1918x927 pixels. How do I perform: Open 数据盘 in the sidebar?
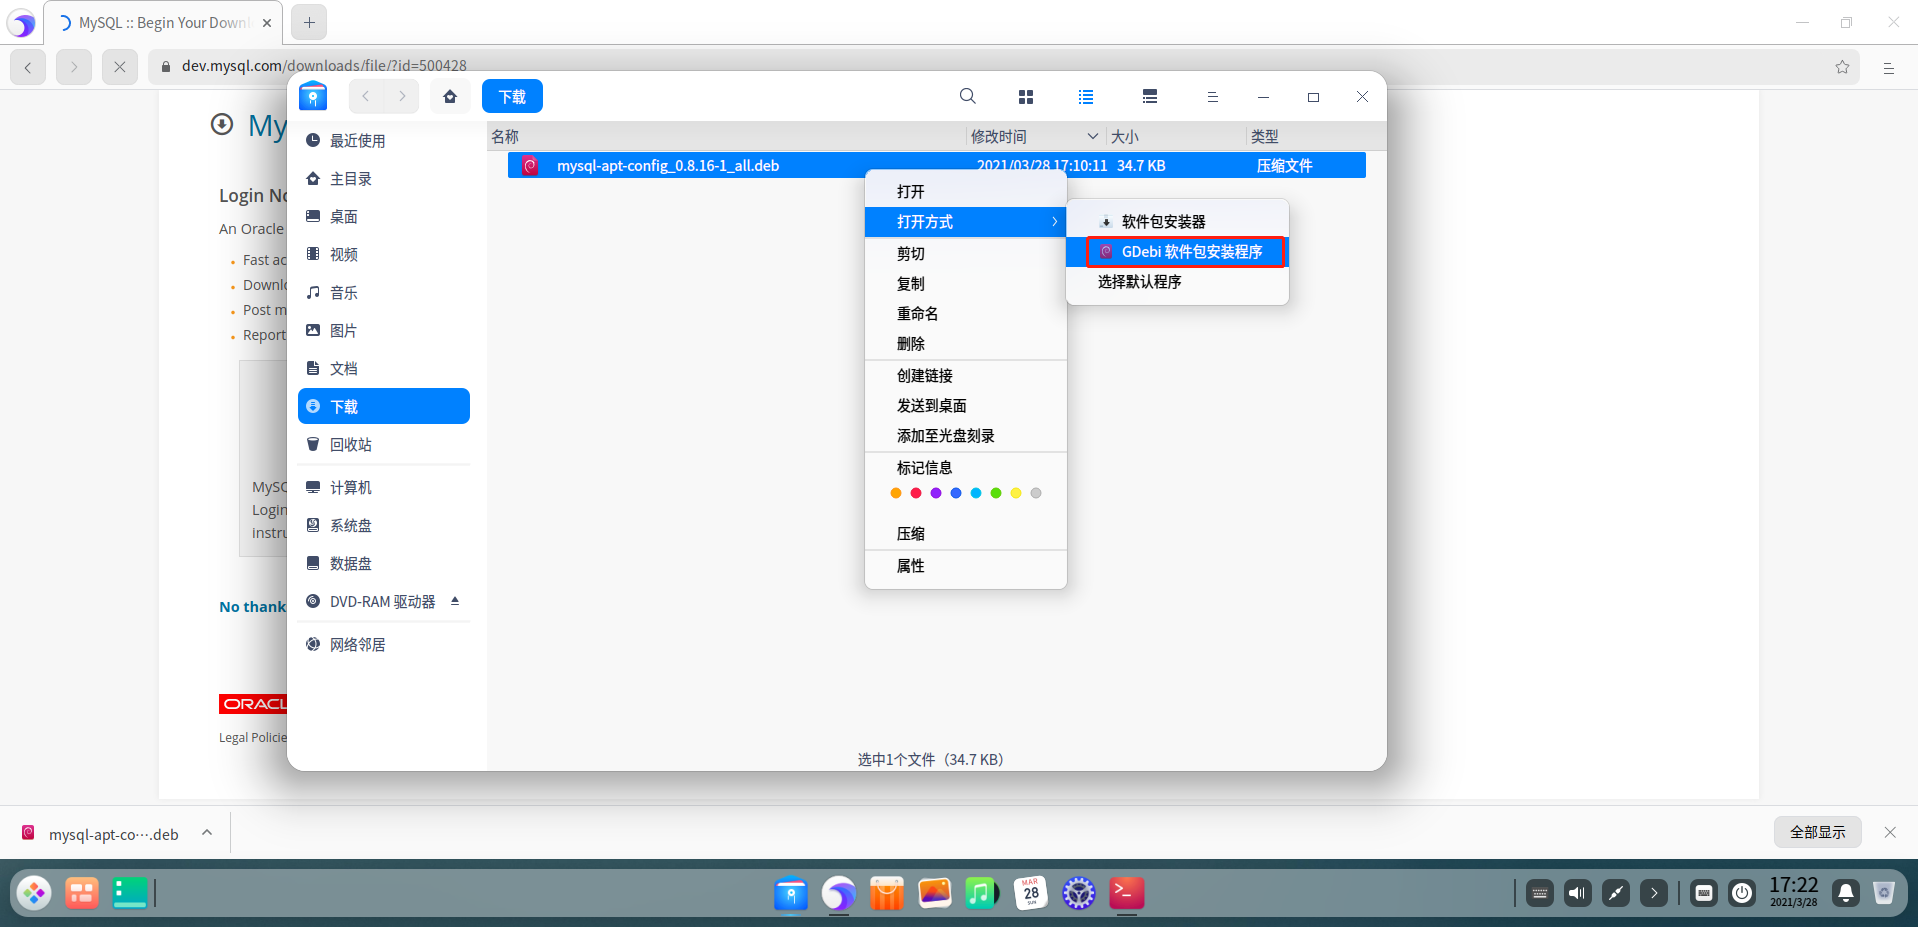[384, 564]
